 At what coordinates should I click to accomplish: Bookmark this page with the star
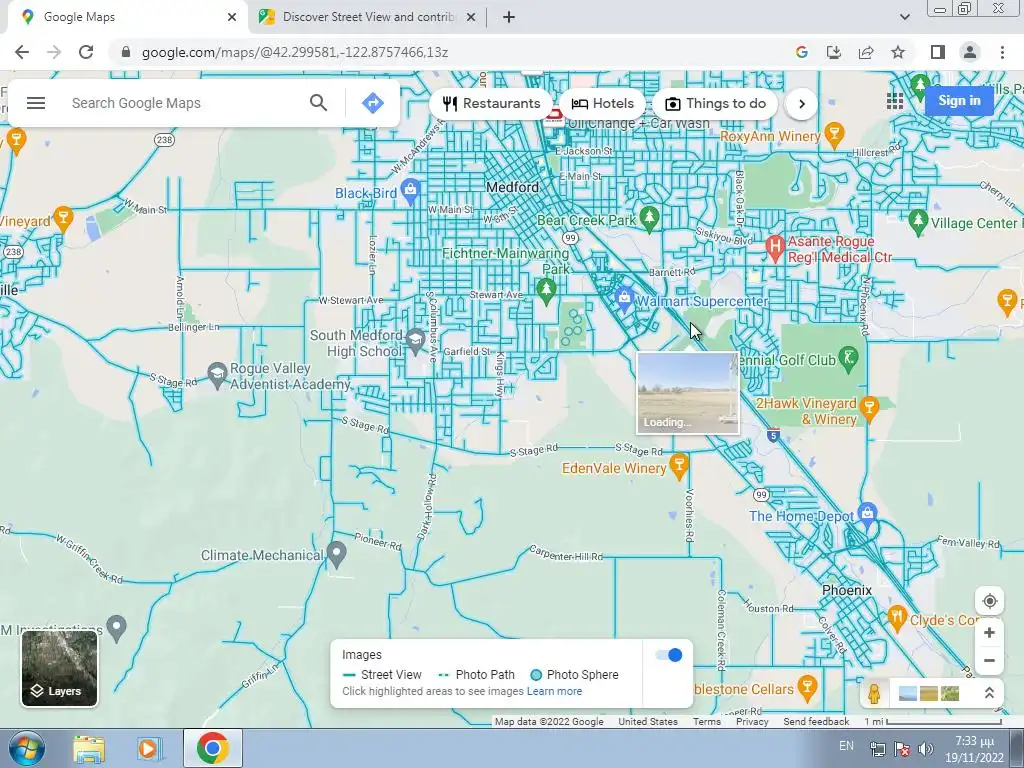[898, 52]
